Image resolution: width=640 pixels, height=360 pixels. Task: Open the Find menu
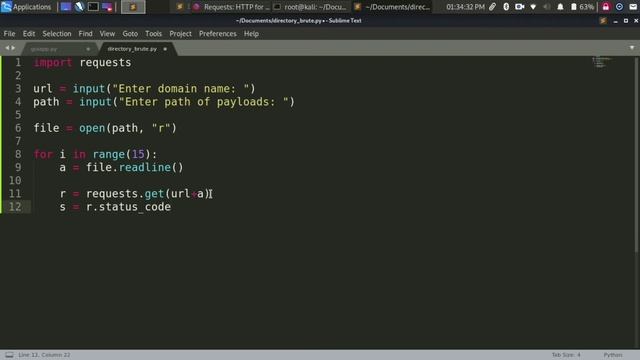85,34
